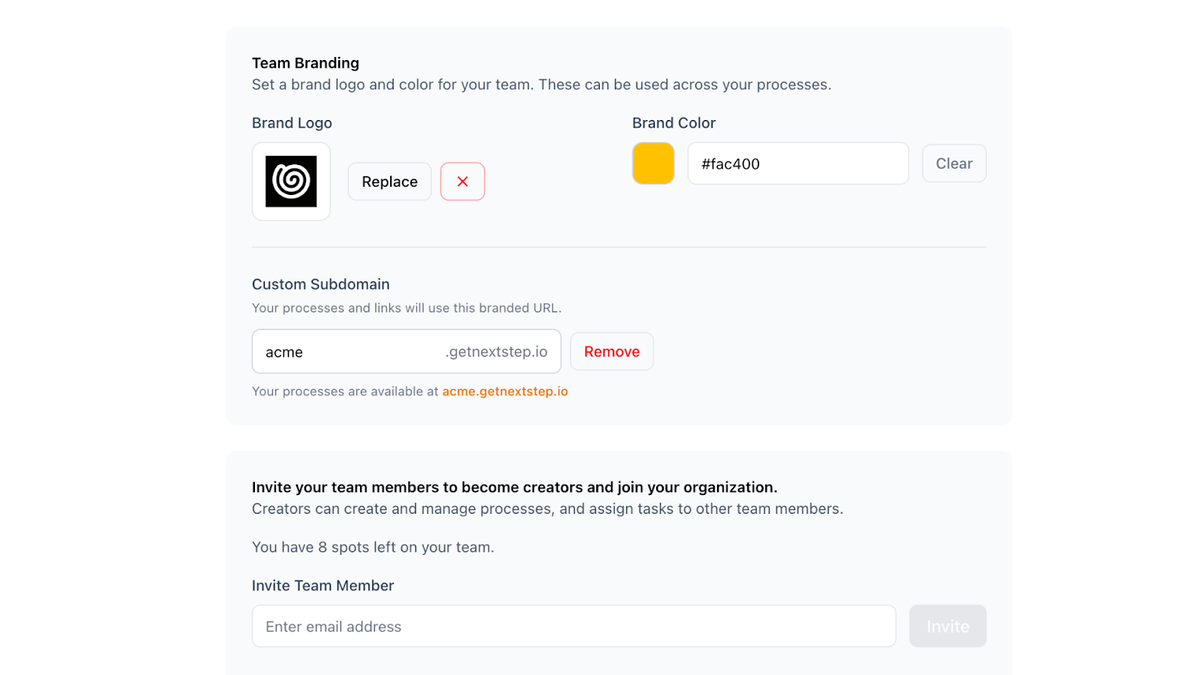Screen dimensions: 1200x675
Task: Click the Invite Team Member label
Action: pos(322,585)
